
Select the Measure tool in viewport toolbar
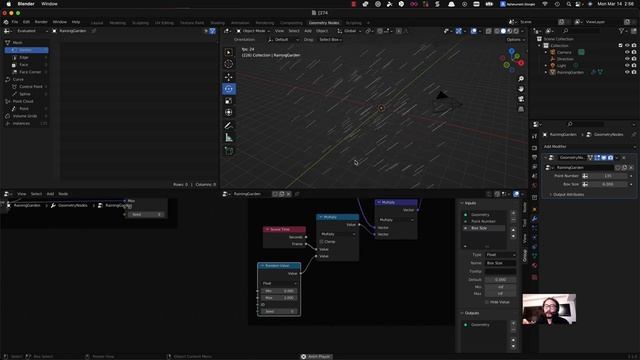[x=229, y=138]
